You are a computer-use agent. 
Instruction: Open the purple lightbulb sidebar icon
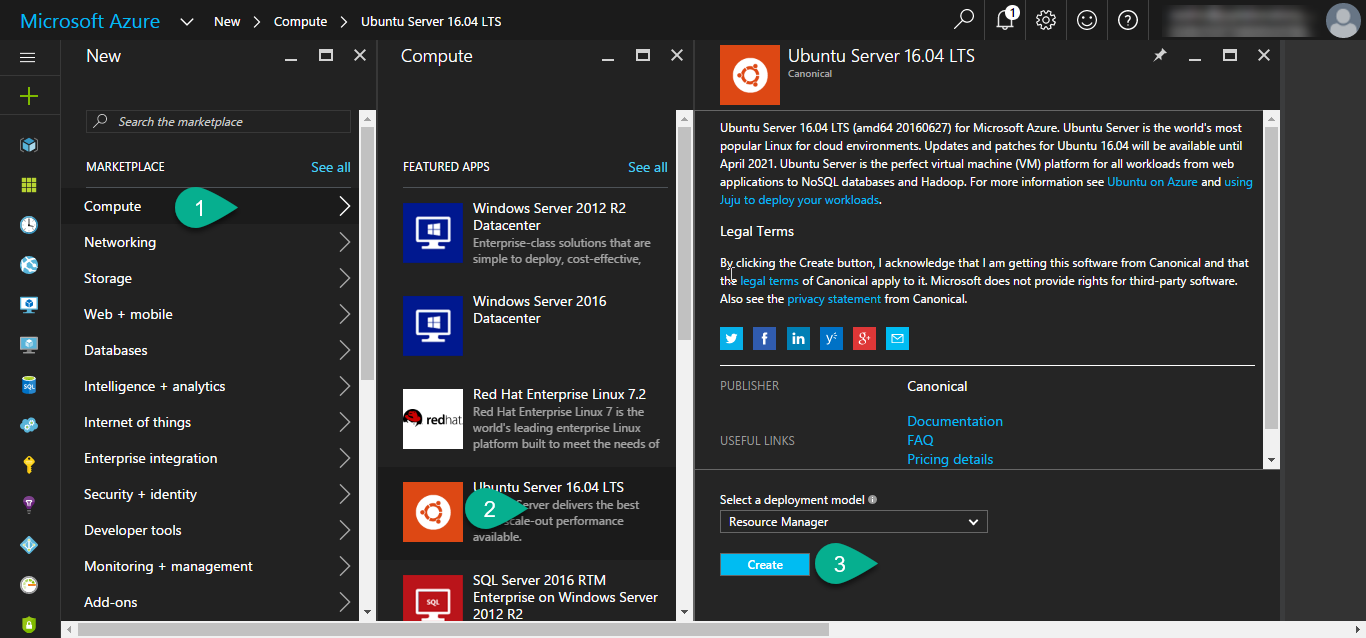[28, 504]
